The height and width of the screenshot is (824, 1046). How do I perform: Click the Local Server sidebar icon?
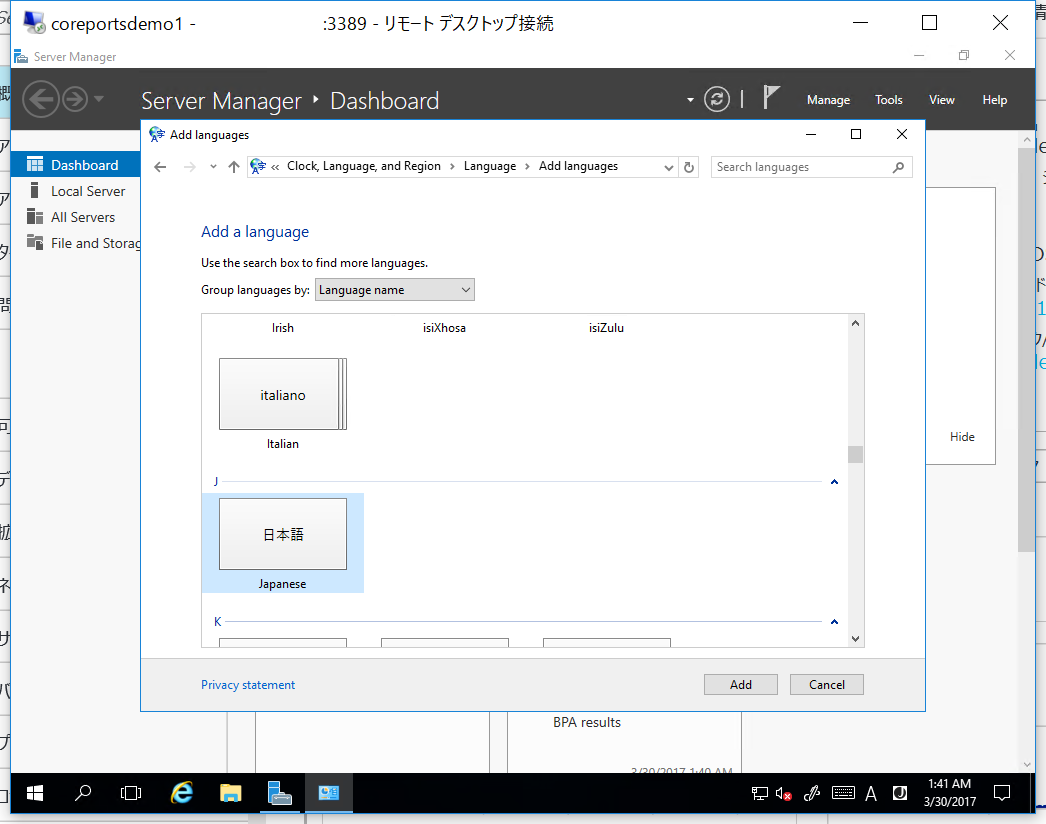35,190
